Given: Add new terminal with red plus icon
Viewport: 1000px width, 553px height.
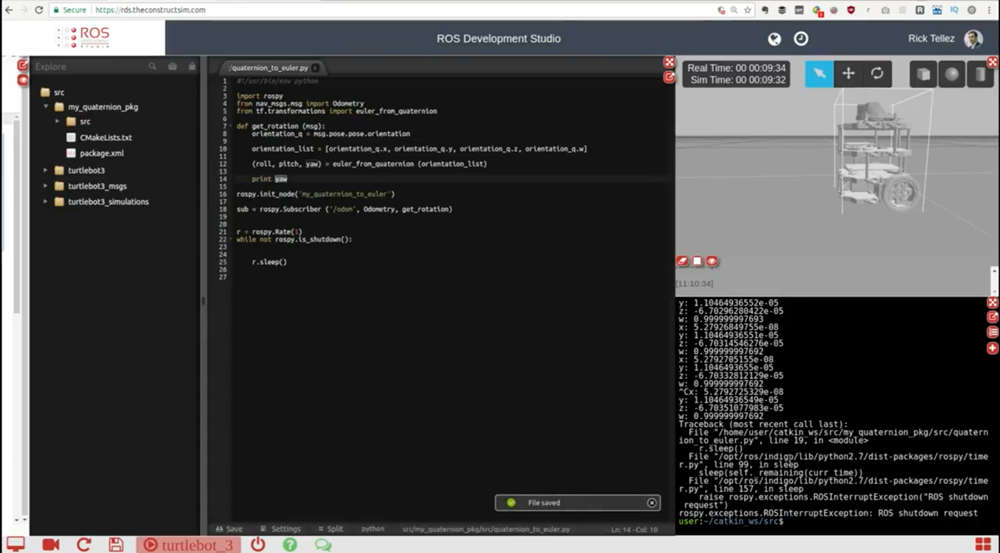Looking at the screenshot, I should (992, 348).
